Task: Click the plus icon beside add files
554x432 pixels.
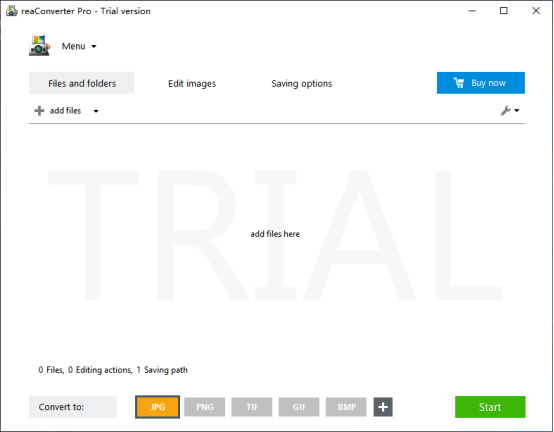Action: 39,111
